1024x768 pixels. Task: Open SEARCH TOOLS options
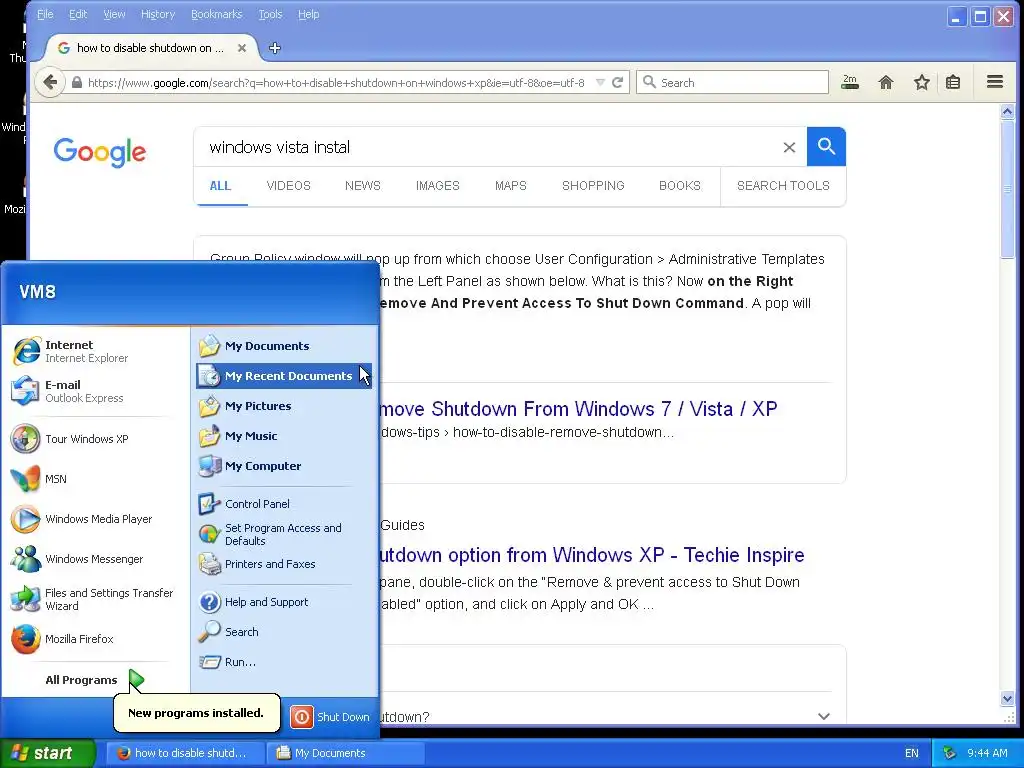point(783,185)
